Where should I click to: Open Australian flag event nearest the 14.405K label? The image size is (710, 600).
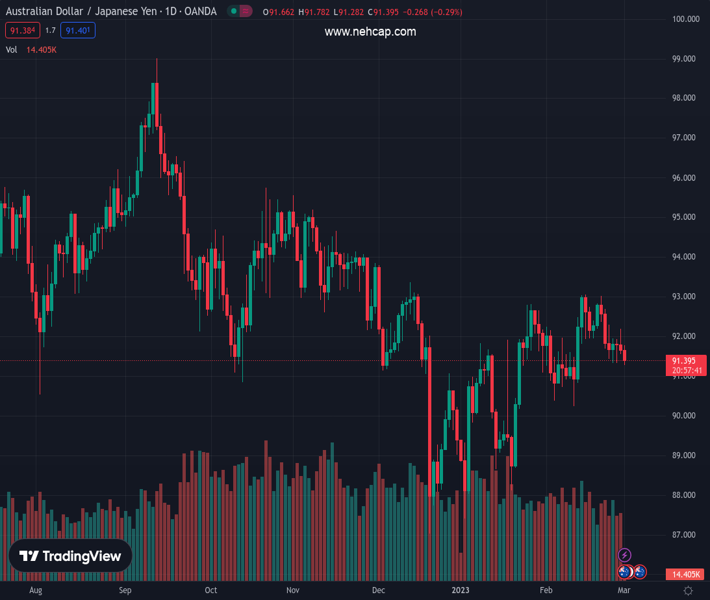(x=640, y=572)
